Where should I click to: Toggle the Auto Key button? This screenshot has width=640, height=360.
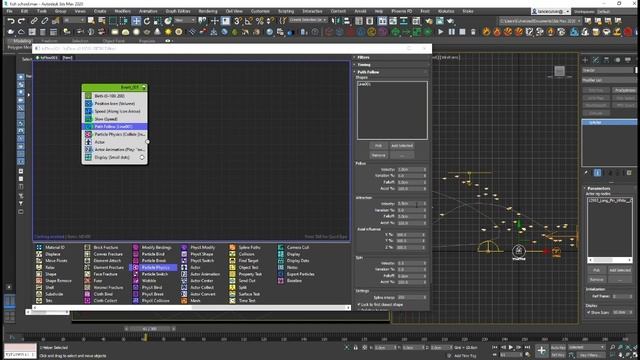[558, 348]
